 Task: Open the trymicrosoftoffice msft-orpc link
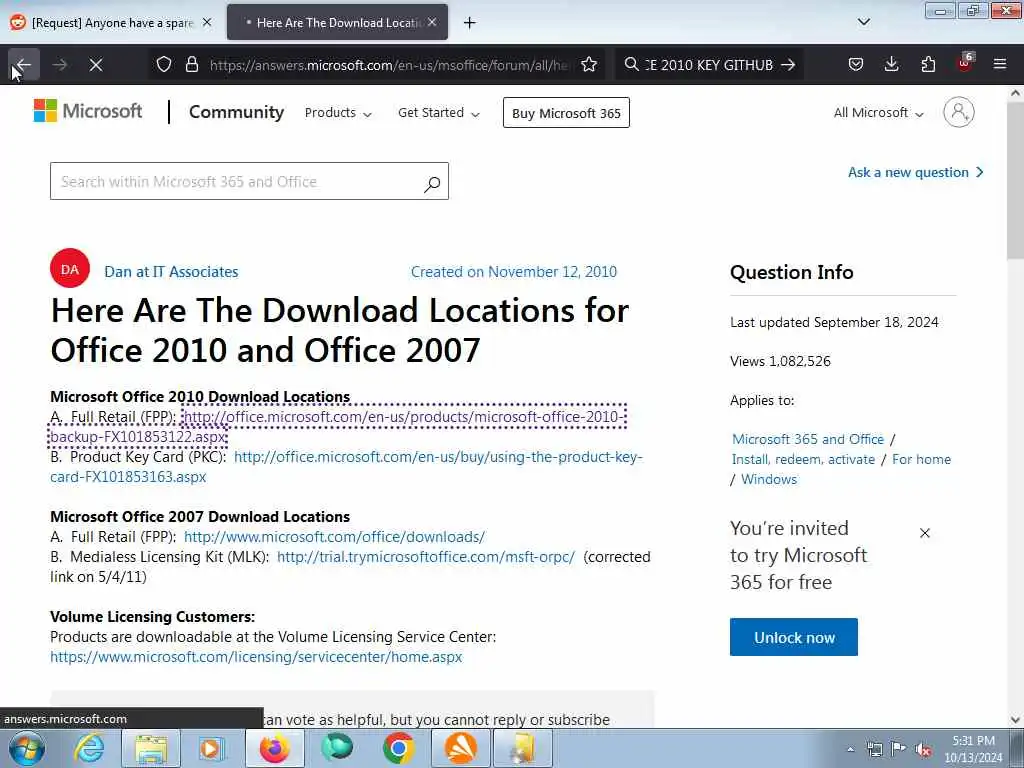[x=426, y=557]
